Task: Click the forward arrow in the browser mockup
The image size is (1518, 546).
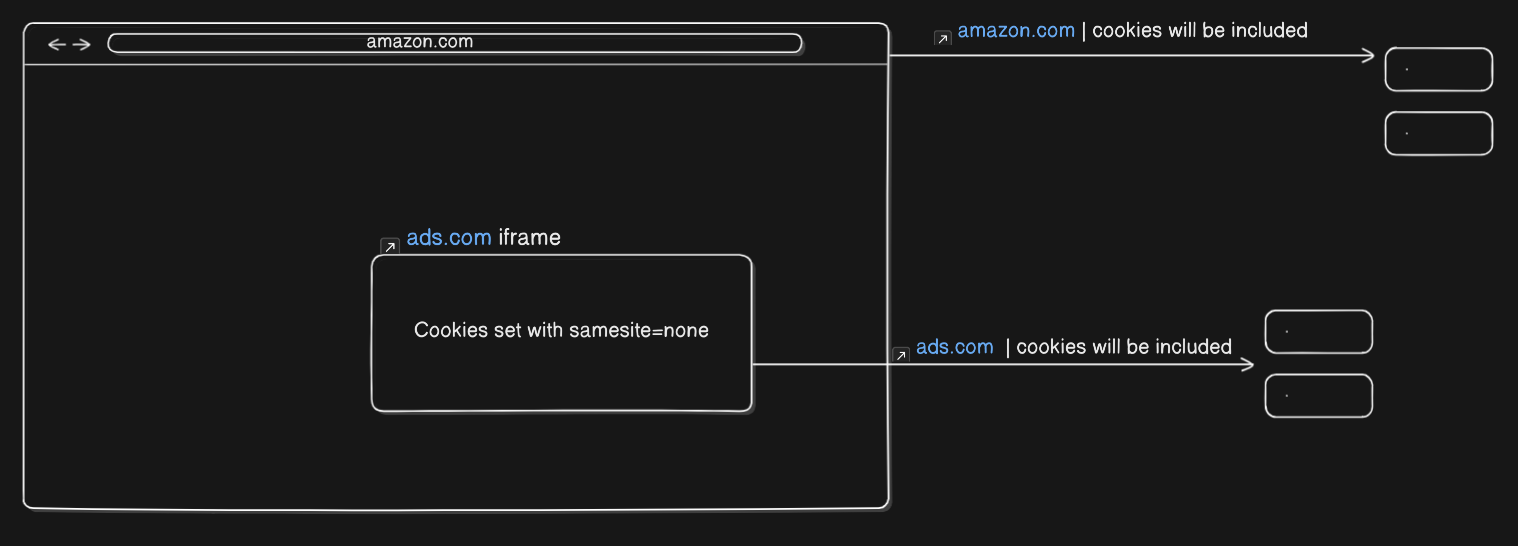Action: click(82, 44)
